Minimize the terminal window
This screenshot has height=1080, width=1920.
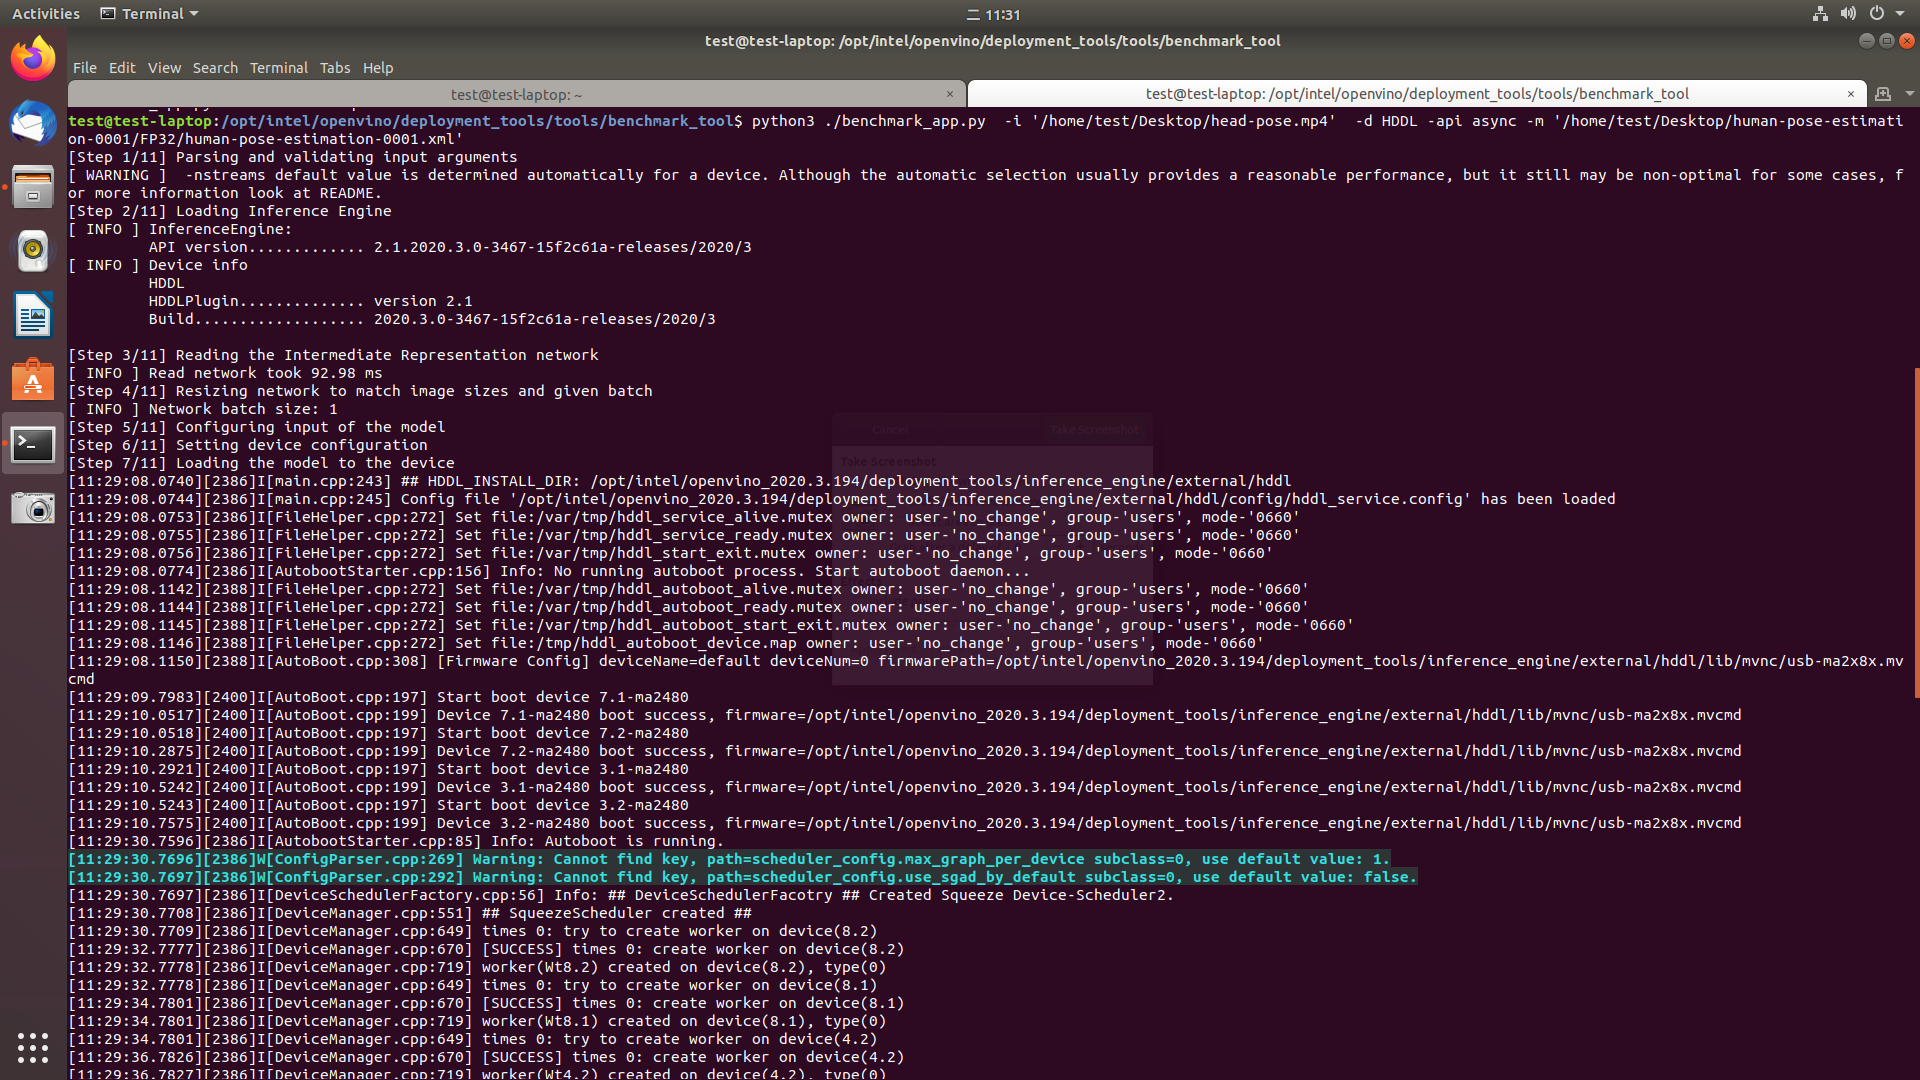pyautogui.click(x=1866, y=41)
